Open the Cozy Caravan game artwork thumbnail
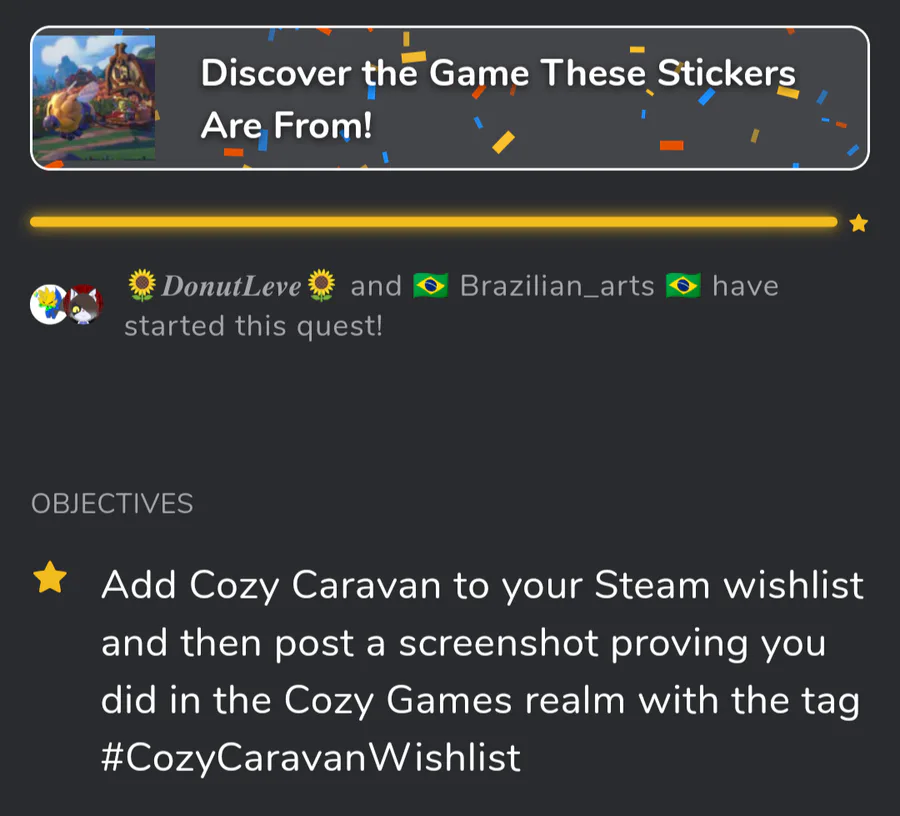 click(x=94, y=98)
